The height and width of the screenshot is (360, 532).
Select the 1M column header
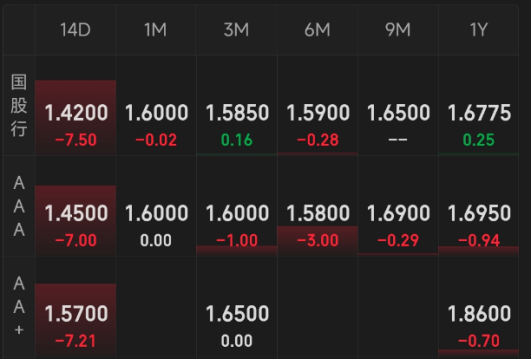click(156, 30)
